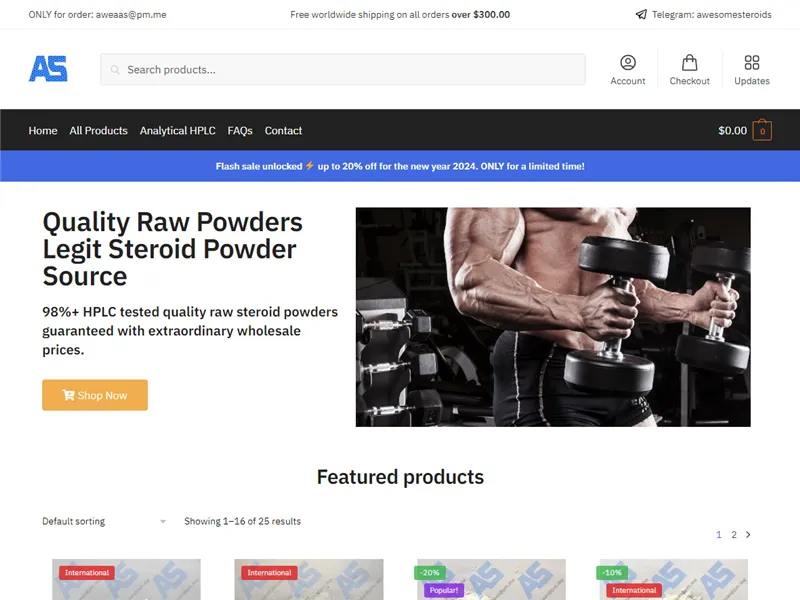Expand sorting options via its arrow
The image size is (800, 600).
(x=162, y=521)
